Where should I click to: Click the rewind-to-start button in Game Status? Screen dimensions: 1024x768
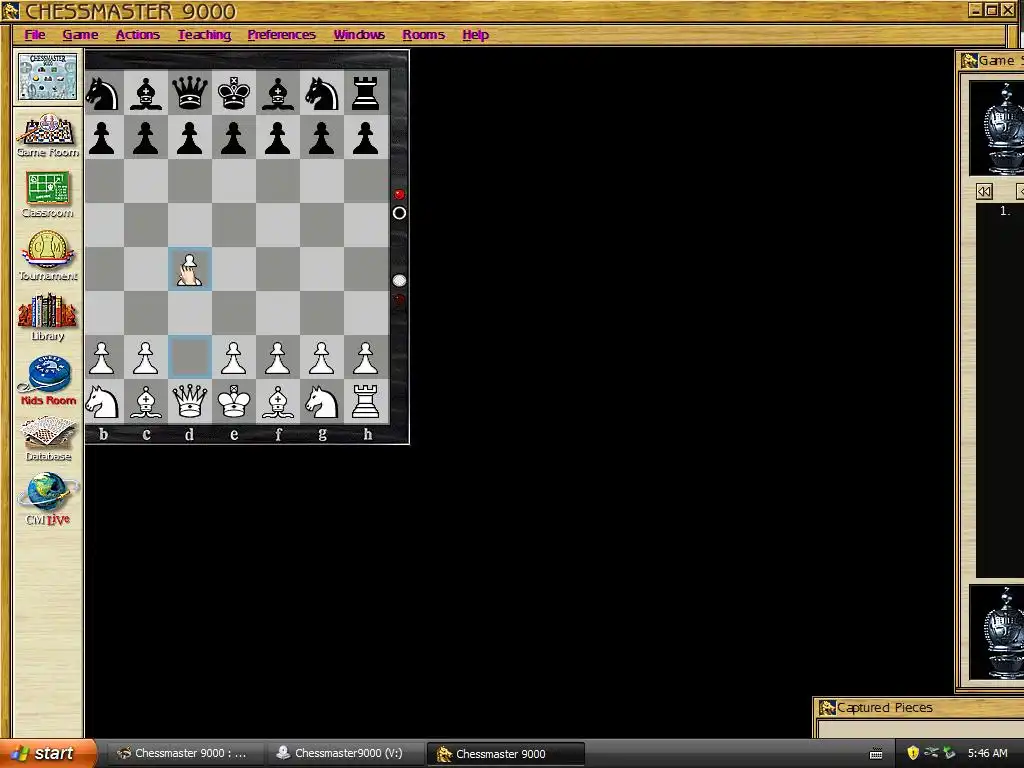pyautogui.click(x=984, y=191)
